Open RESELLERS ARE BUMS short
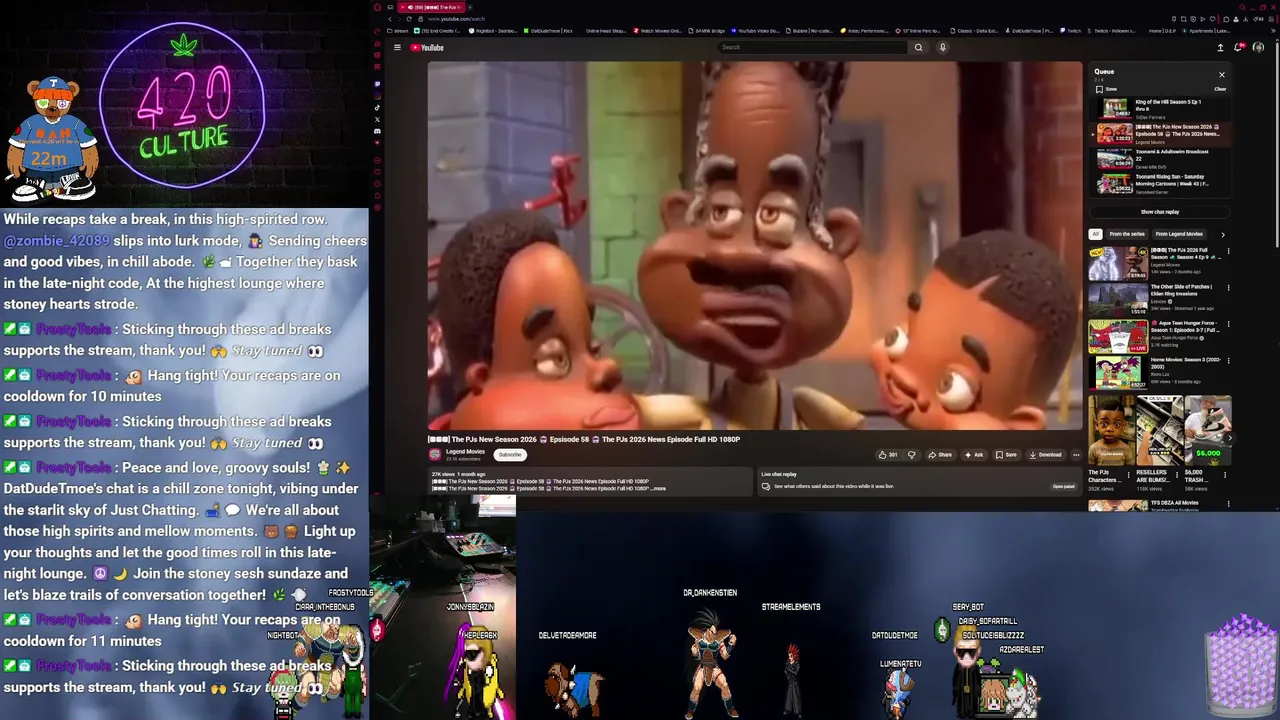 tap(1159, 430)
